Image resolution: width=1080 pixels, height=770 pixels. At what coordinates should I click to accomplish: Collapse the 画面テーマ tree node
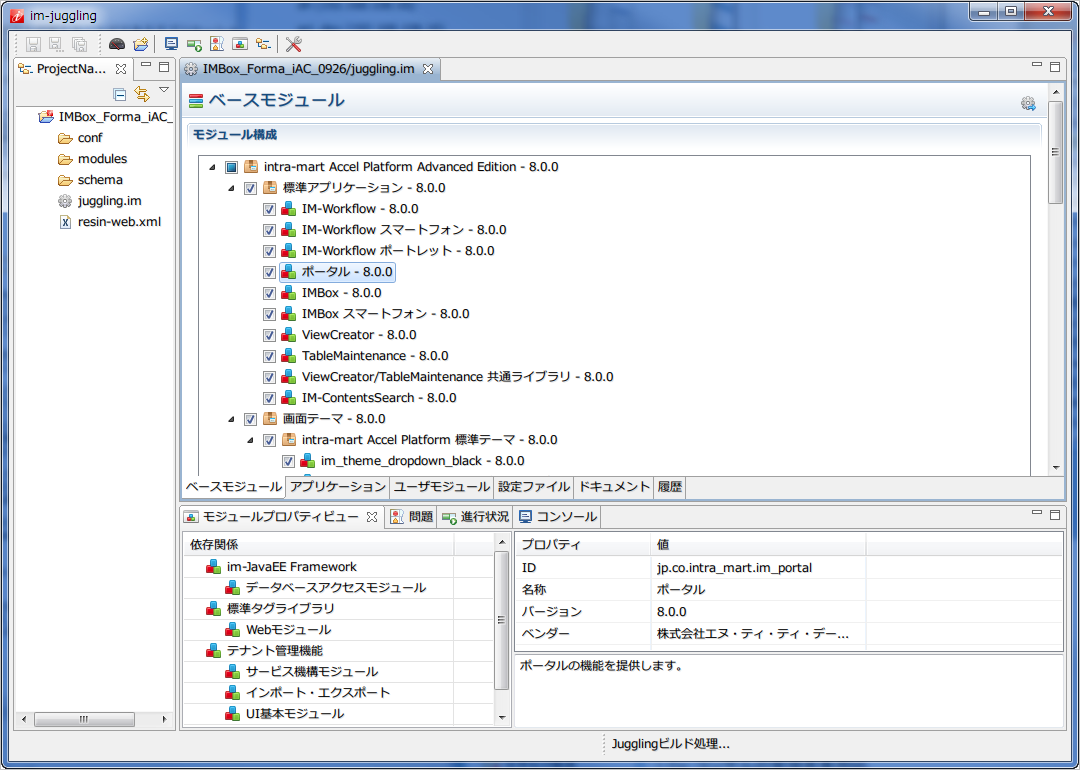[x=232, y=419]
